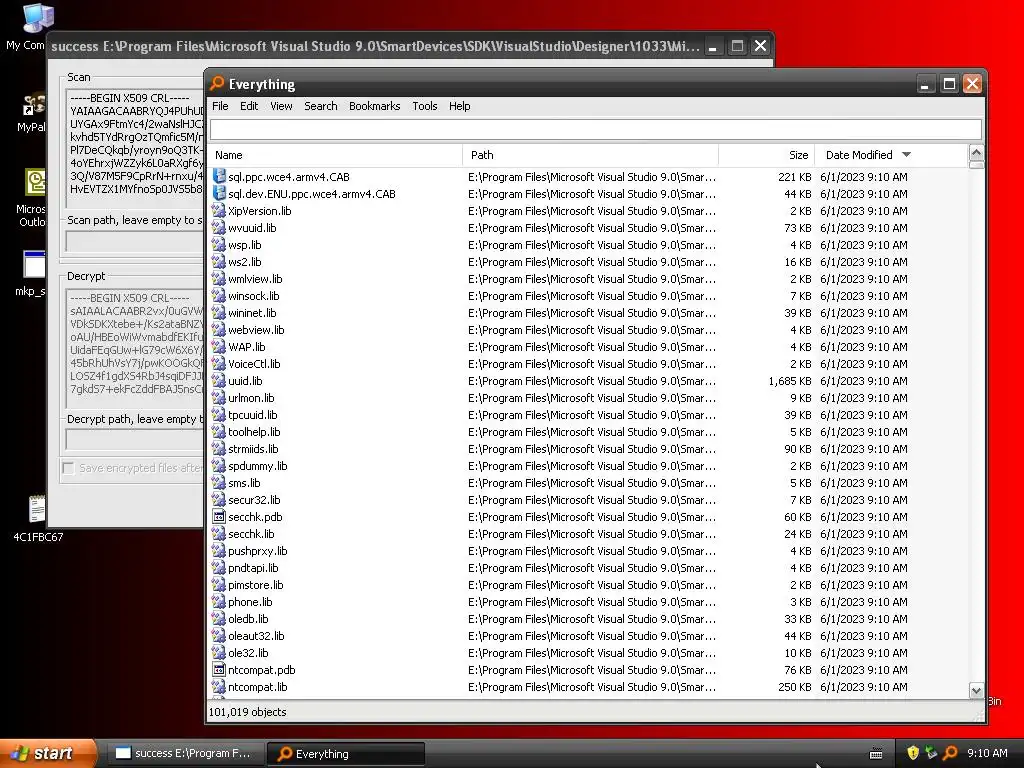
Task: Select the wmlview.lib row
Action: [x=588, y=279]
